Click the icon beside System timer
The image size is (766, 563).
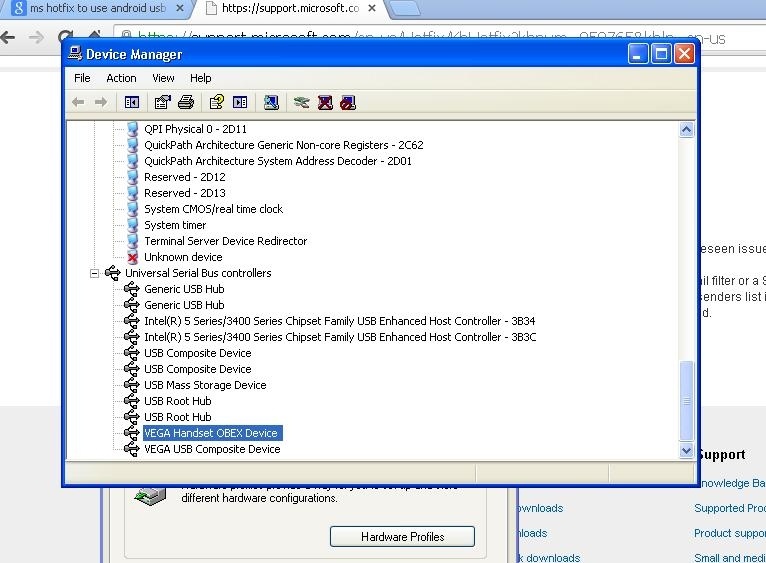(x=132, y=225)
